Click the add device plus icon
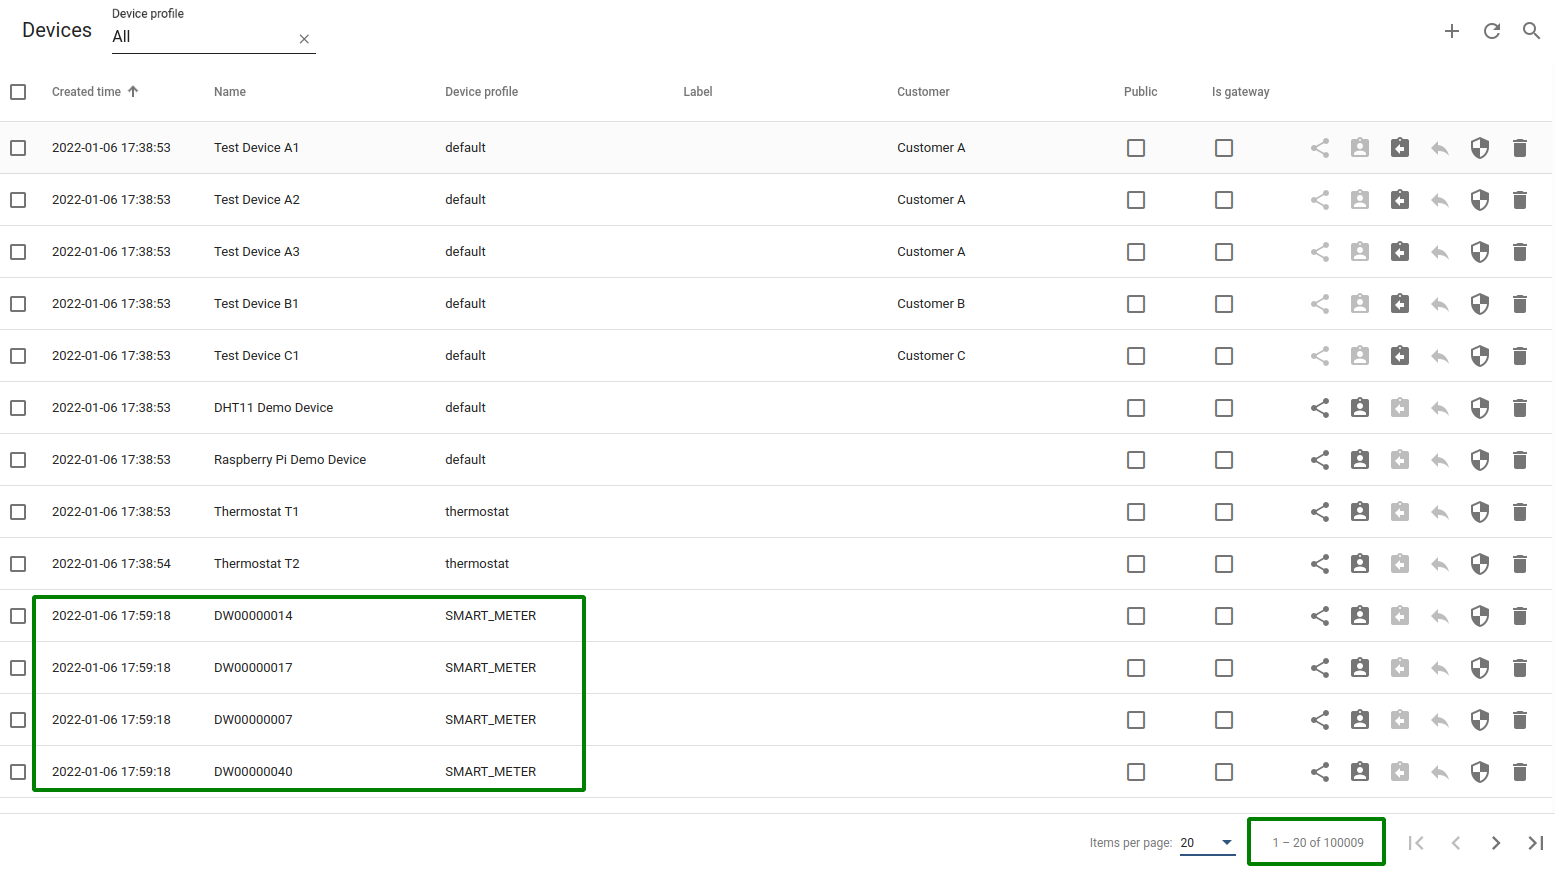Screen dimensions: 1555x870 (1451, 31)
